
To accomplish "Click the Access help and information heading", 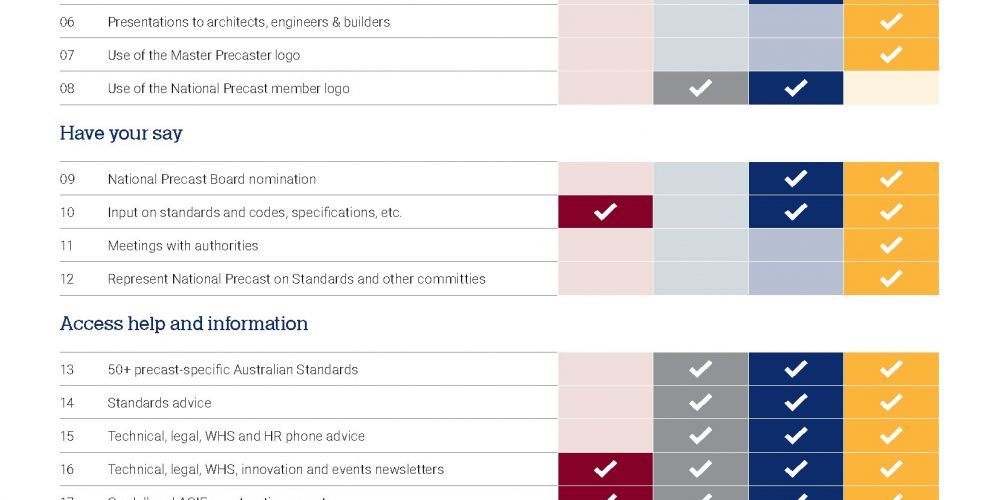I will pos(184,324).
